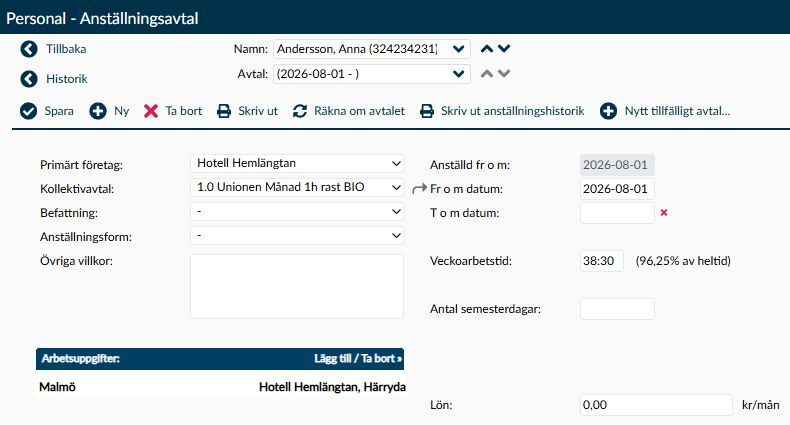Click the disabled Anställd fr o m field
Screen dimensions: 790x425
[617, 165]
